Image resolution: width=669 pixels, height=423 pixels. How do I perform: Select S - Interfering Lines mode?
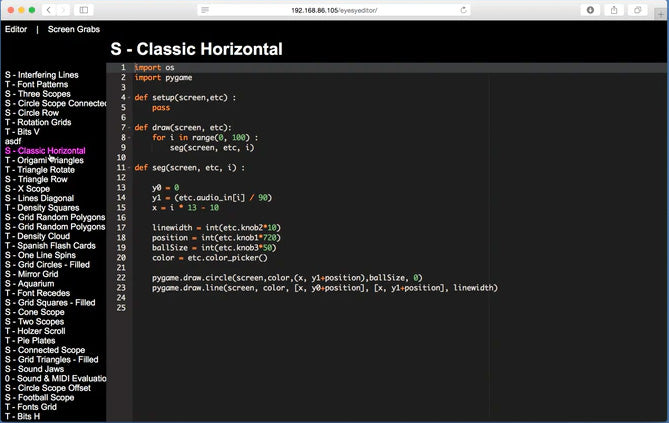[41, 75]
